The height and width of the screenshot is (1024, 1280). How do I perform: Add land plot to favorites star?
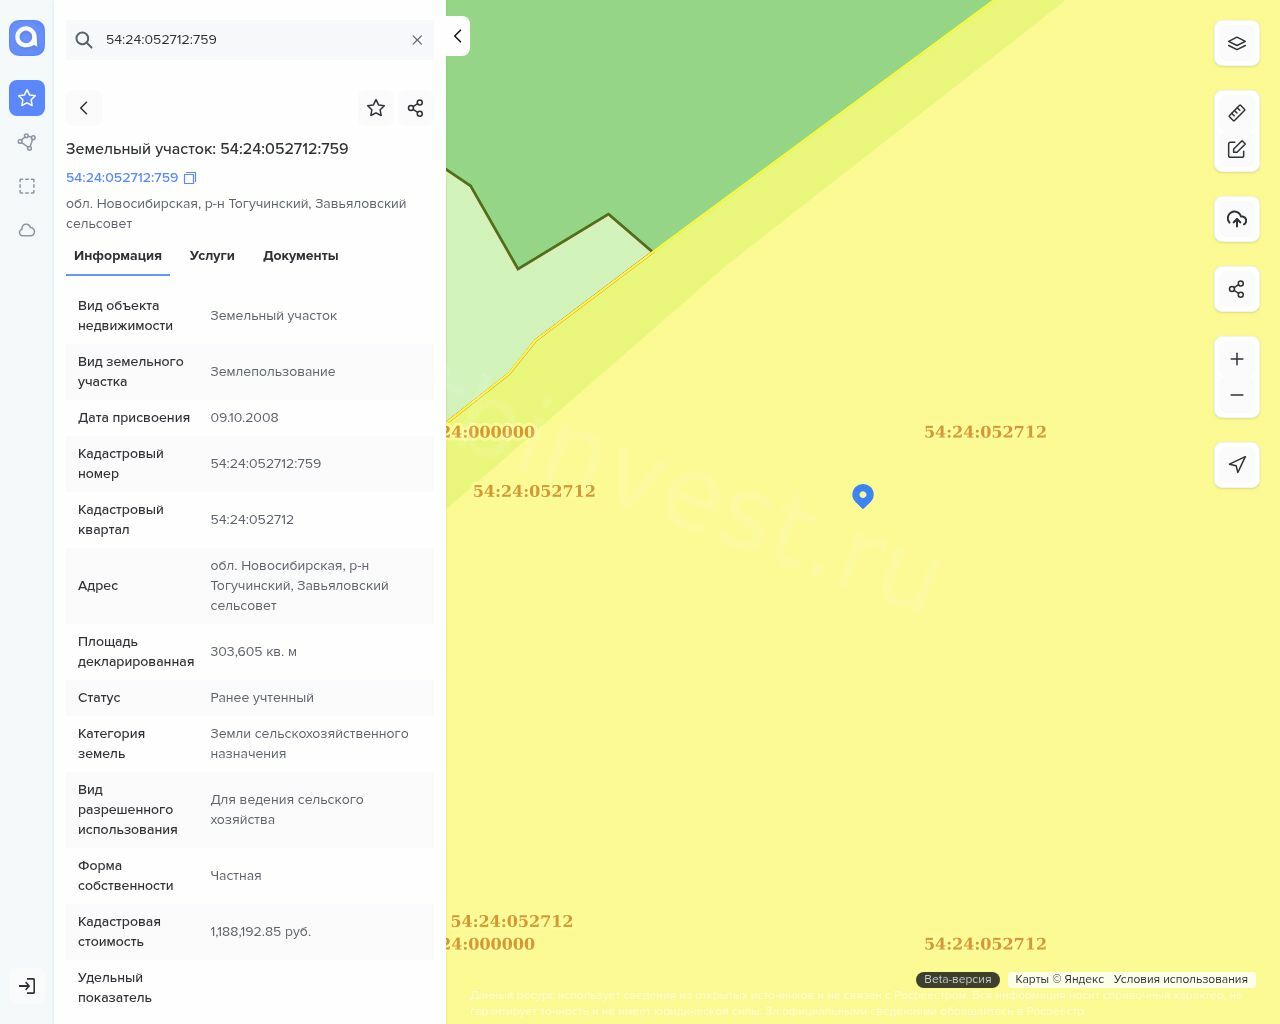pyautogui.click(x=376, y=108)
